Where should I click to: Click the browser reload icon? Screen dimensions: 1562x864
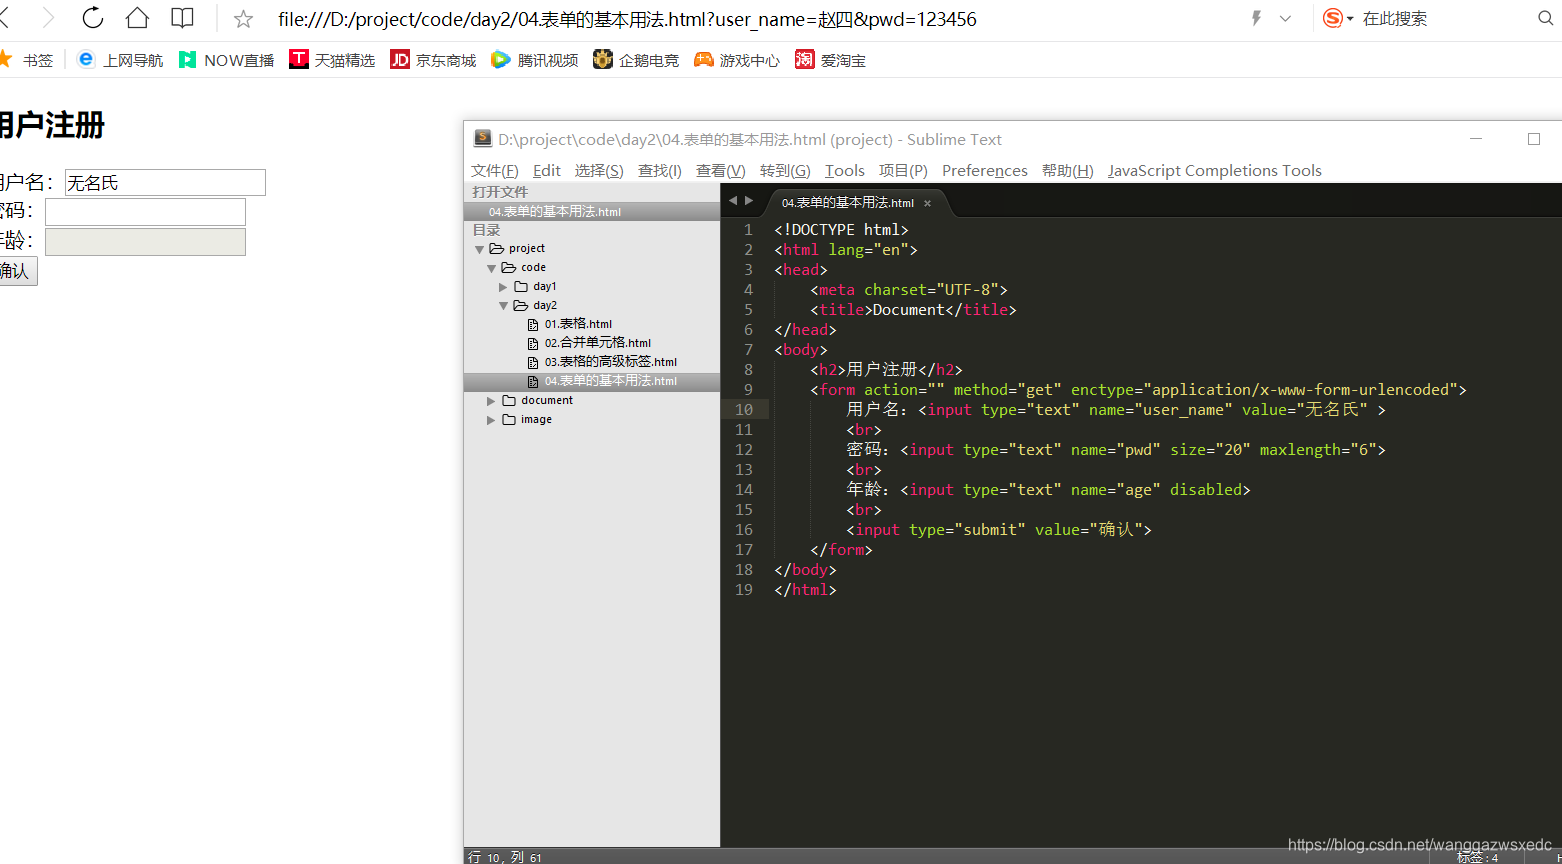pyautogui.click(x=92, y=18)
